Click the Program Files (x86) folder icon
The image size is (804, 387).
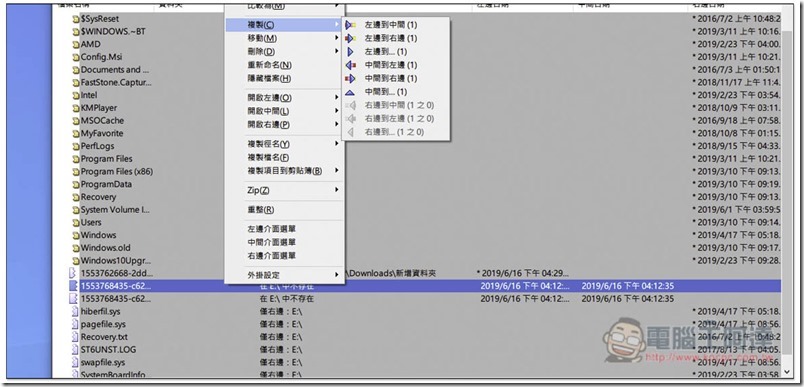click(x=76, y=172)
